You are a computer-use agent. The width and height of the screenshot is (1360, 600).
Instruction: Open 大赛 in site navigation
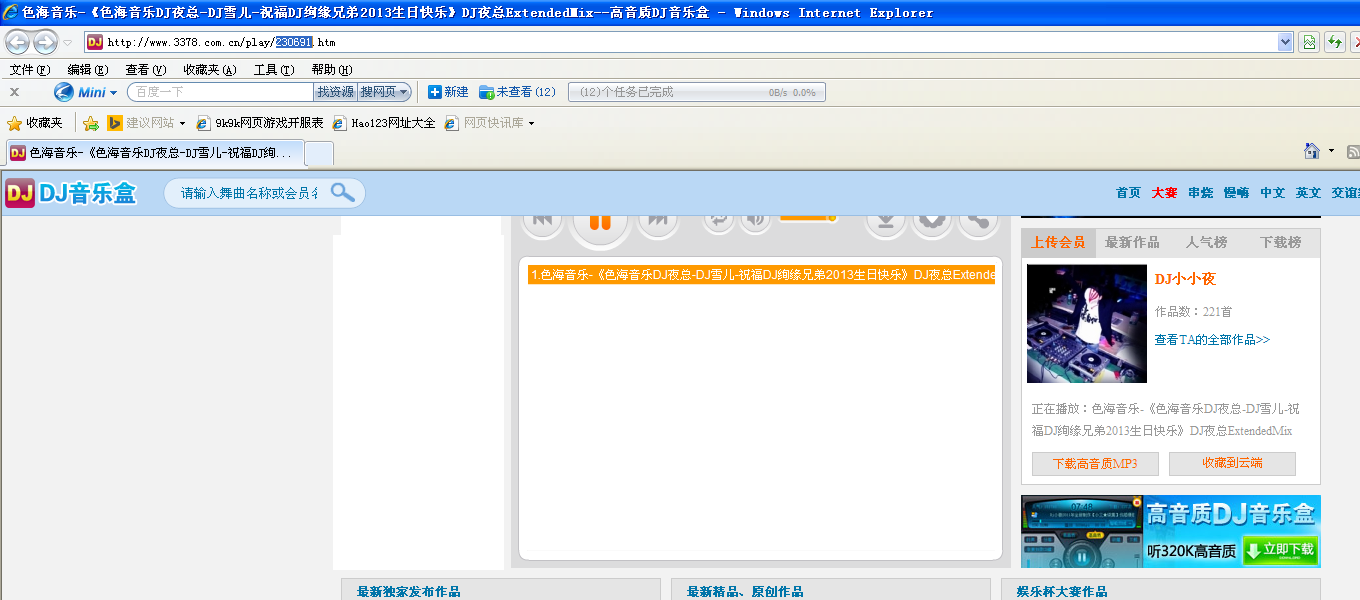[1164, 193]
